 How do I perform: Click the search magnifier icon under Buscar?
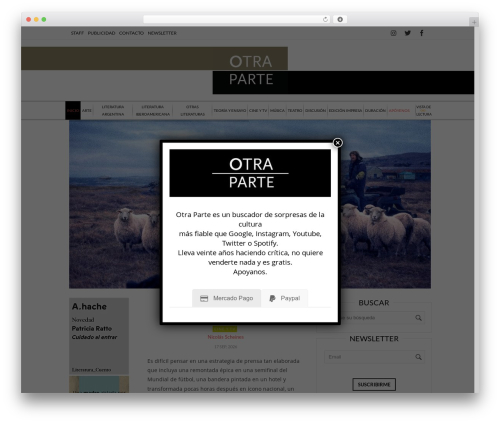(x=418, y=318)
